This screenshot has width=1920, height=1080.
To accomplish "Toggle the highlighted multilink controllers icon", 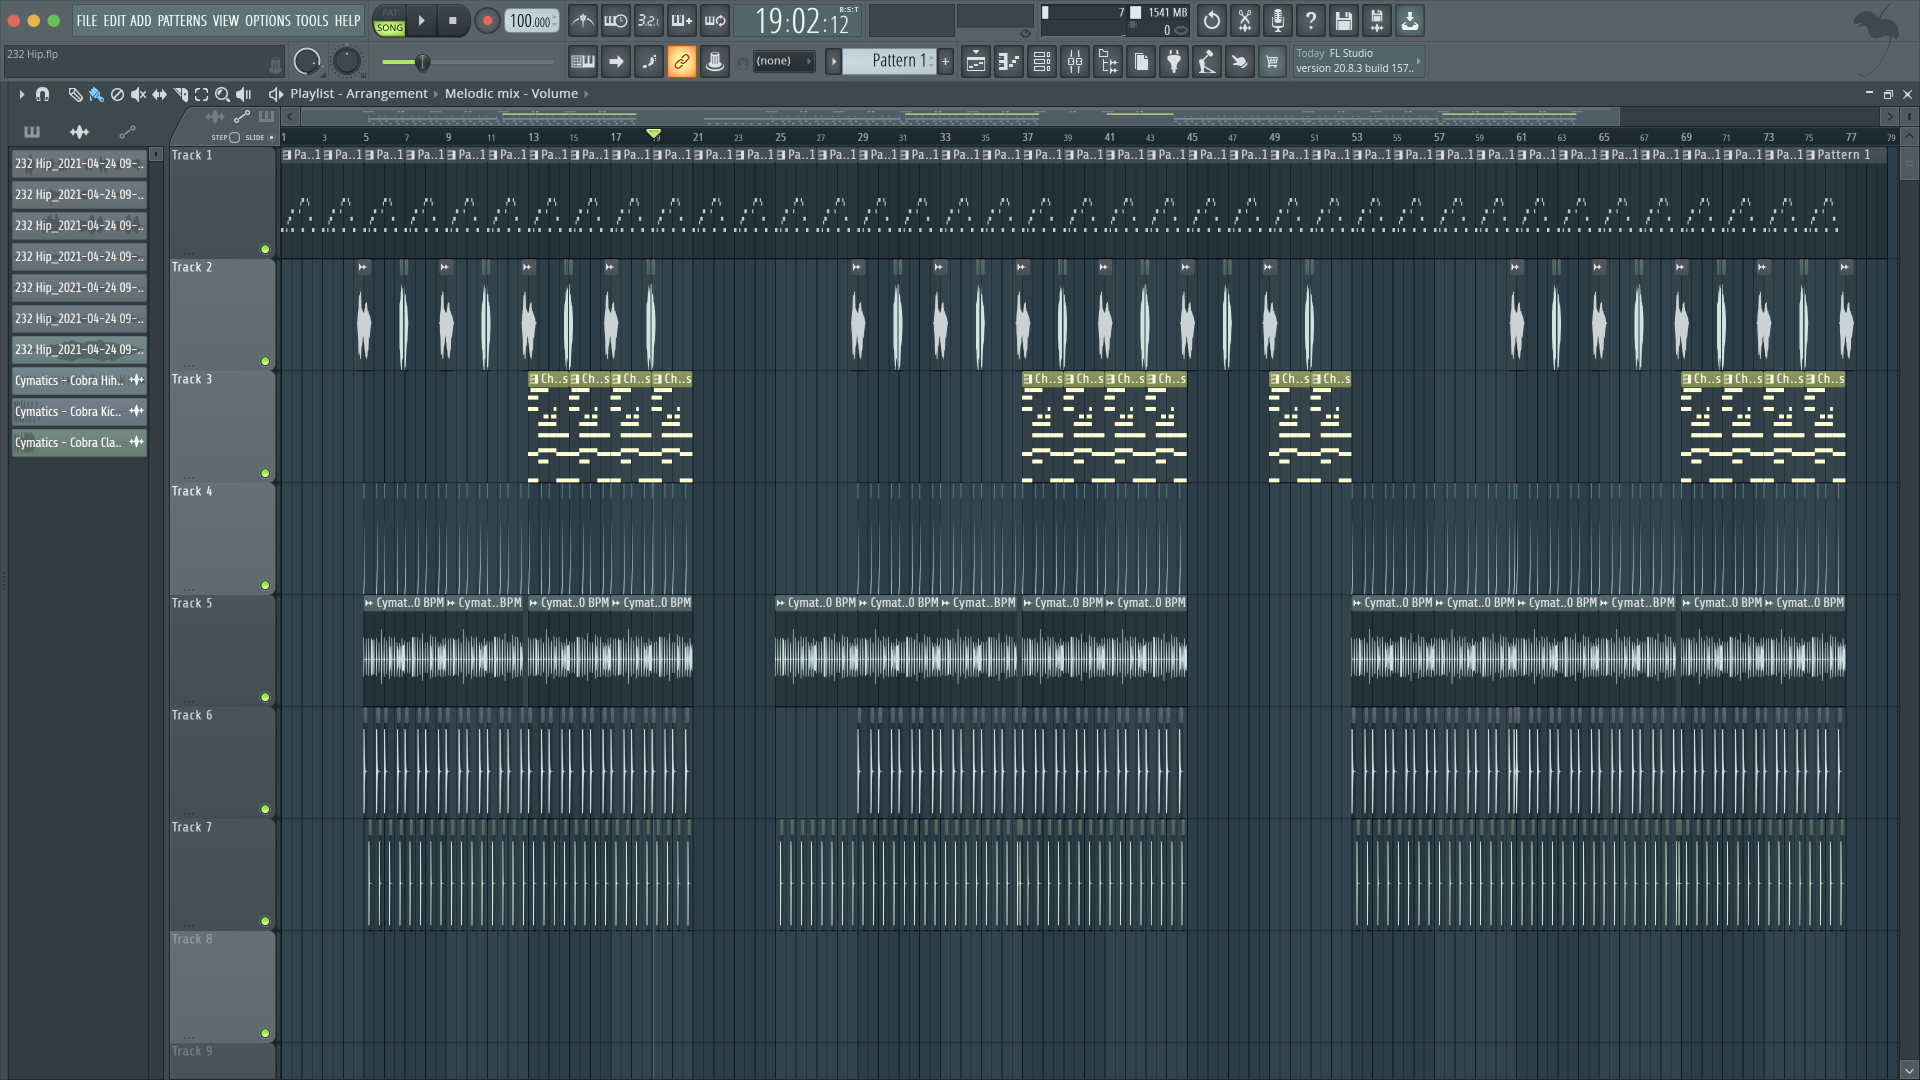I will [x=682, y=62].
